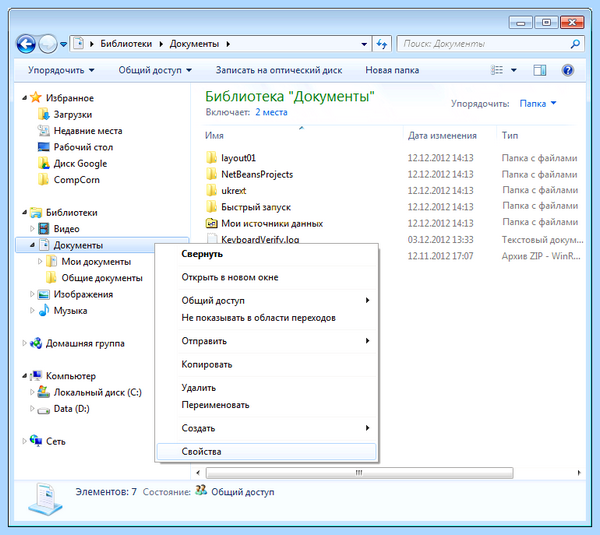Collapse the Избранное tree section
Viewport: 600px width, 535px height.
coord(24,98)
